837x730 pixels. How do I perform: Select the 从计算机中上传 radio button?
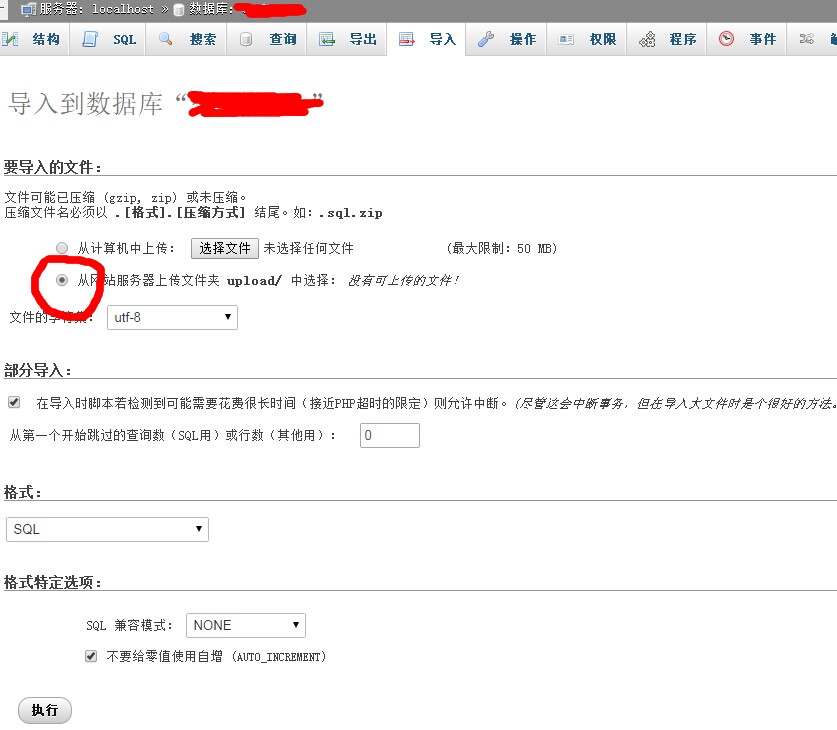pos(62,248)
